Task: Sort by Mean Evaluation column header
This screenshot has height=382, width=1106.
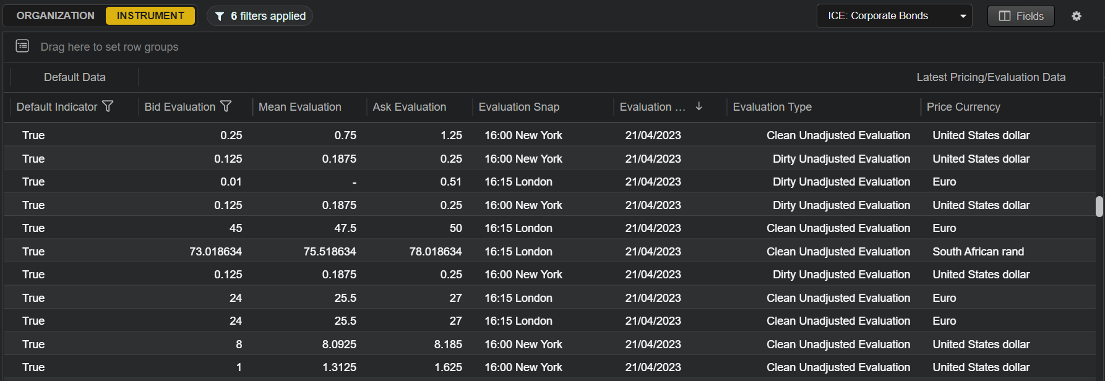Action: (300, 107)
